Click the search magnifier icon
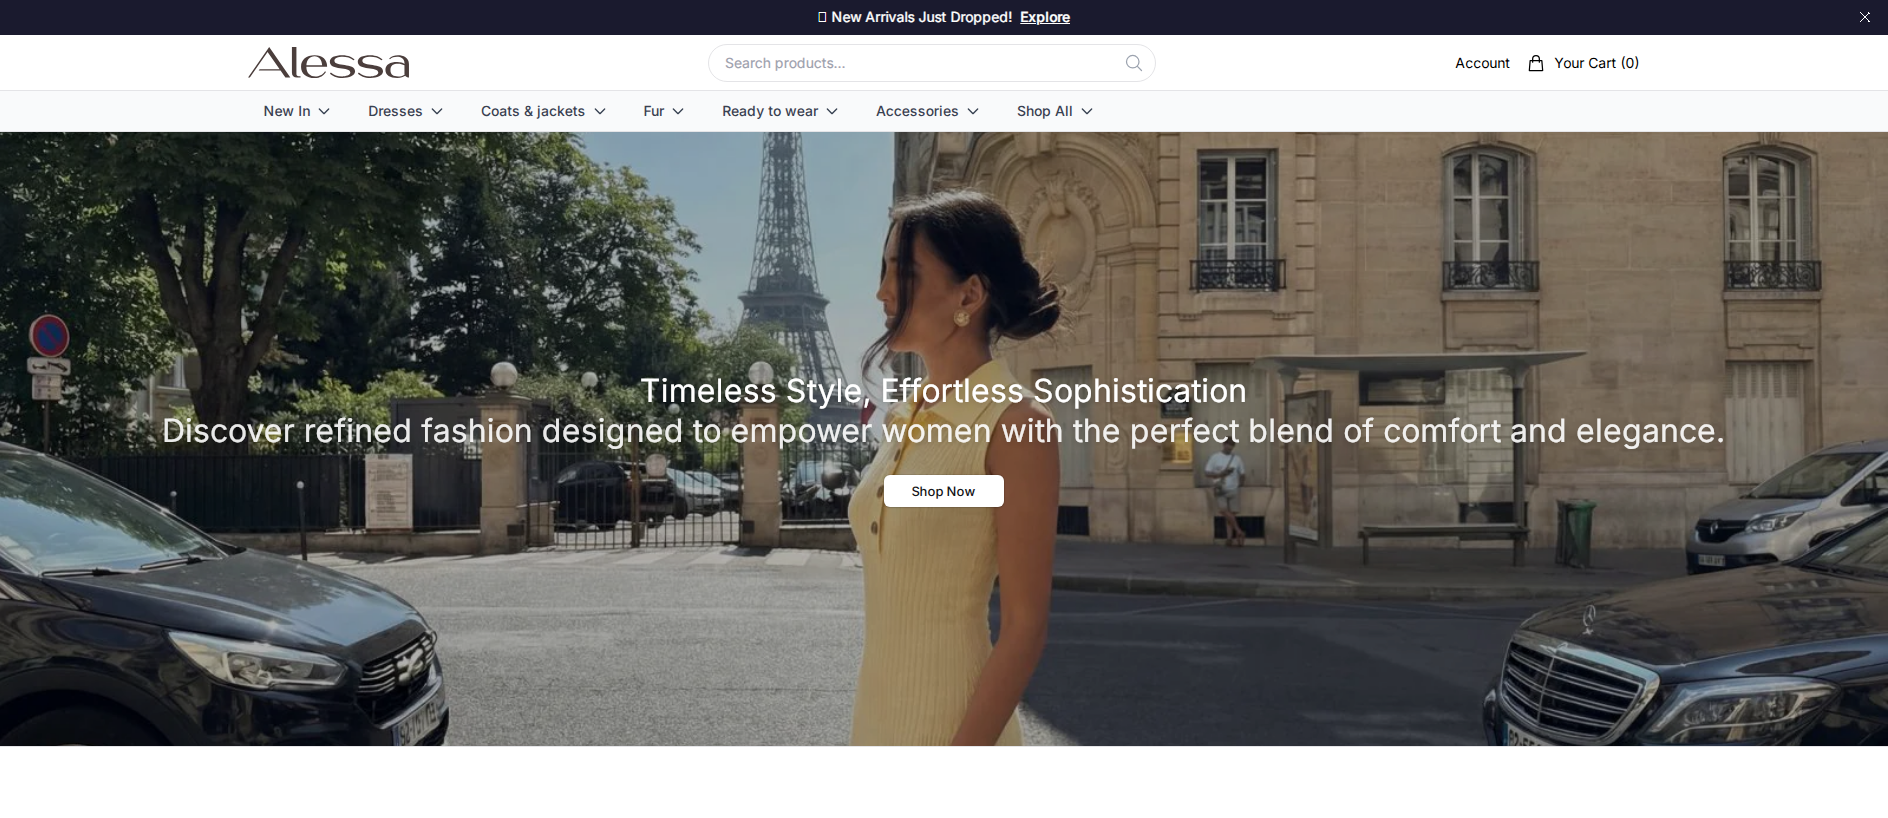The height and width of the screenshot is (818, 1888). point(1134,63)
